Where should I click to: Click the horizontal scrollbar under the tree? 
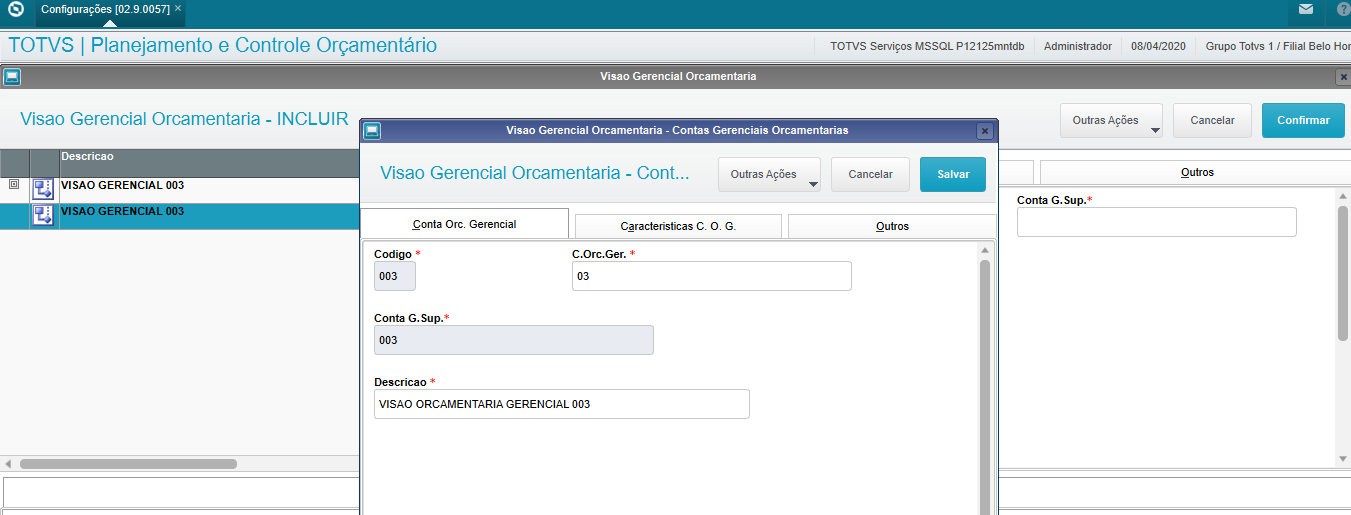pos(128,464)
